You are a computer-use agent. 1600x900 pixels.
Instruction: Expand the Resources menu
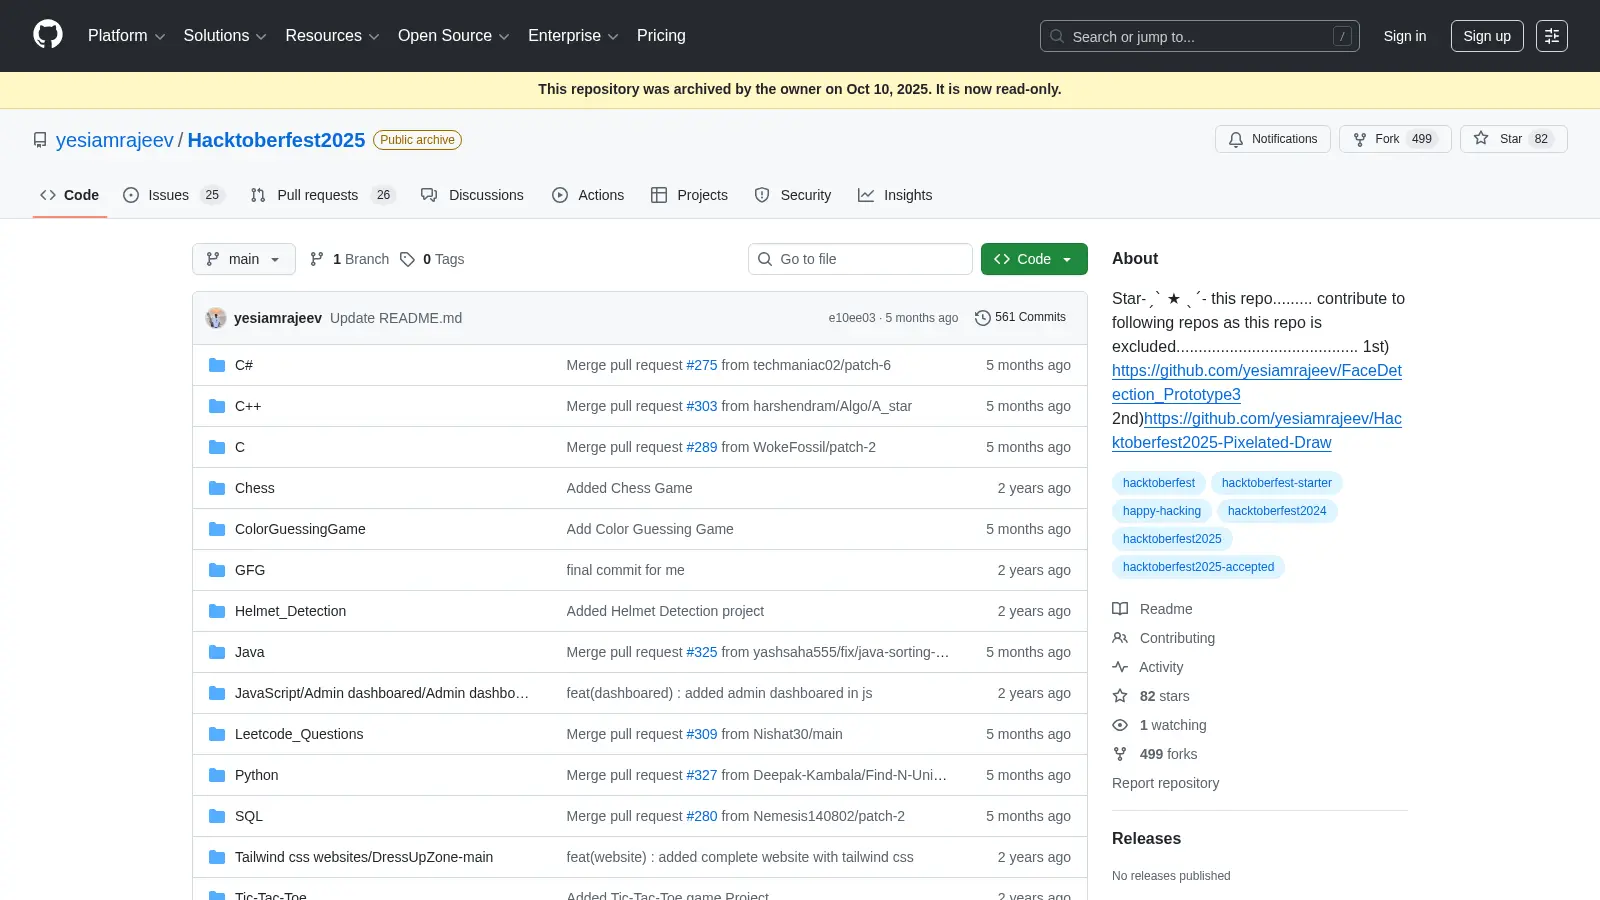pyautogui.click(x=332, y=36)
